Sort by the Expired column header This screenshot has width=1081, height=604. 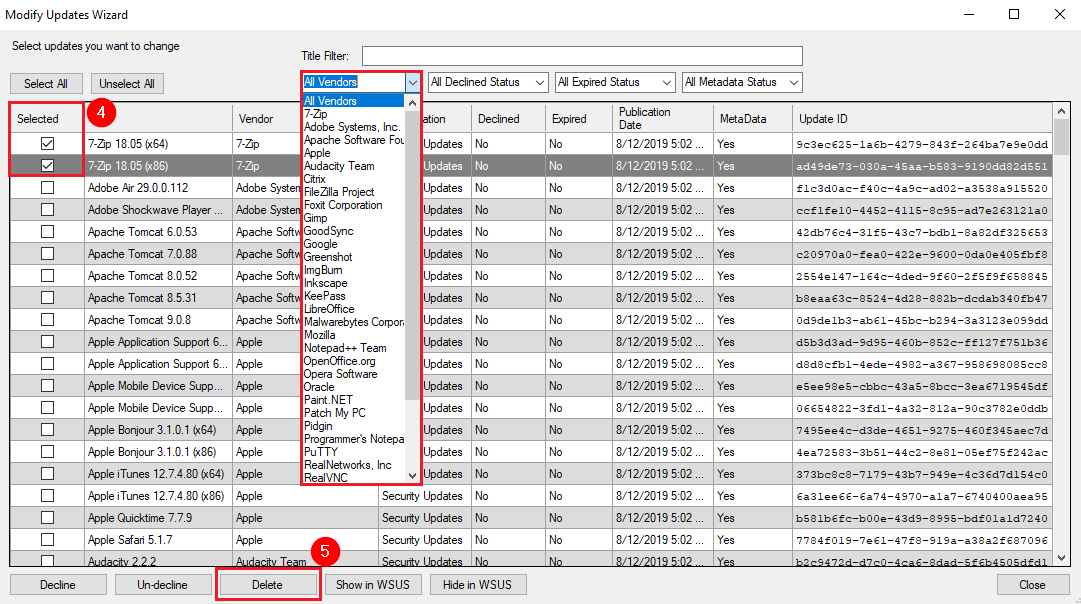coord(578,119)
